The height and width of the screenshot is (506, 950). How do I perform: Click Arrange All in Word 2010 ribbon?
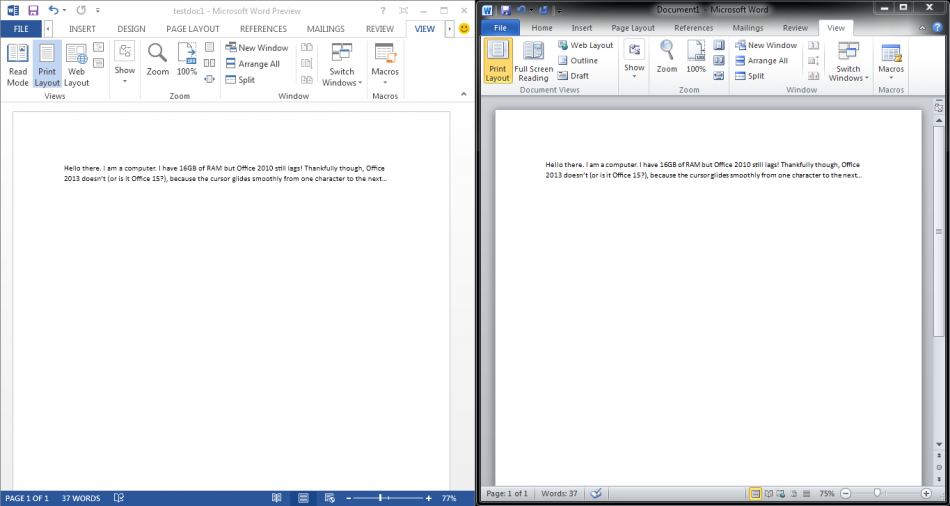pos(762,61)
